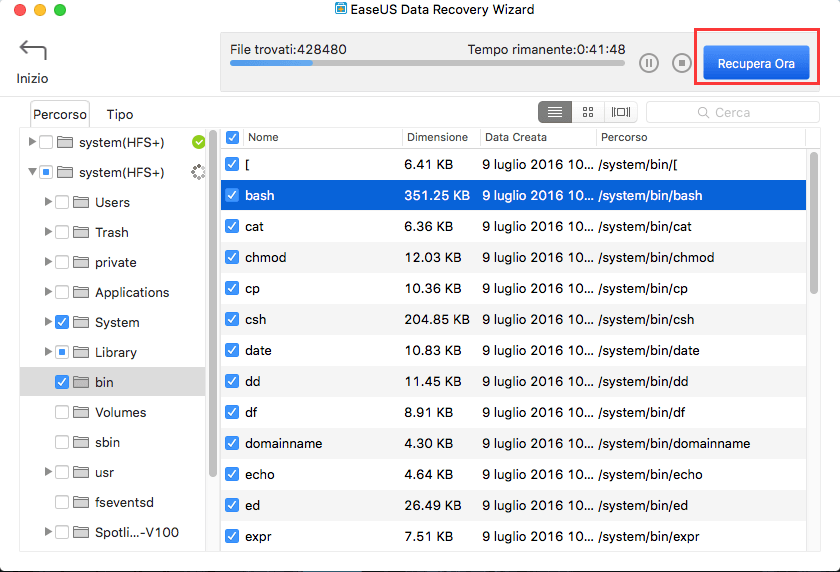Click the Library folder icon
This screenshot has width=840, height=572.
(81, 352)
